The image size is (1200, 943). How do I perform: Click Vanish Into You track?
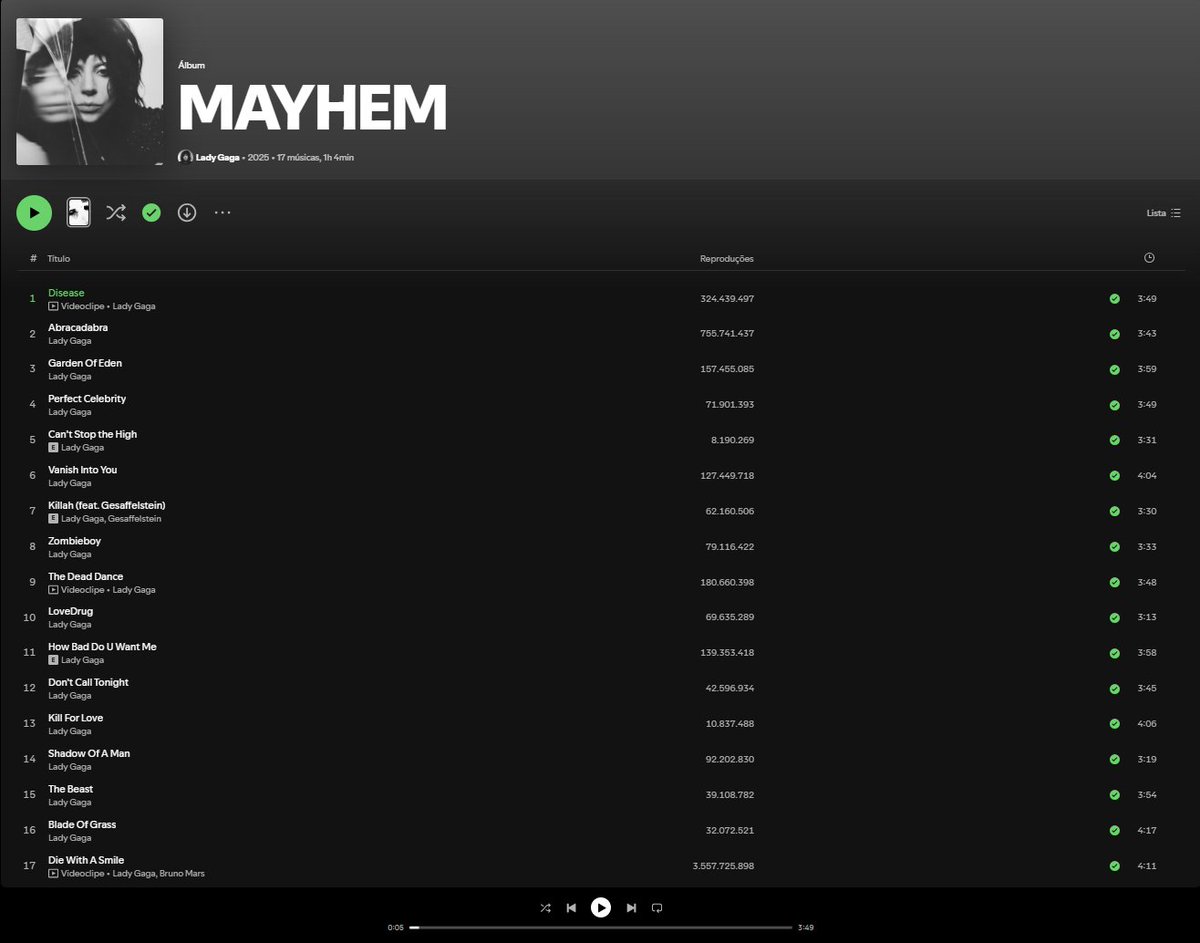pyautogui.click(x=83, y=470)
